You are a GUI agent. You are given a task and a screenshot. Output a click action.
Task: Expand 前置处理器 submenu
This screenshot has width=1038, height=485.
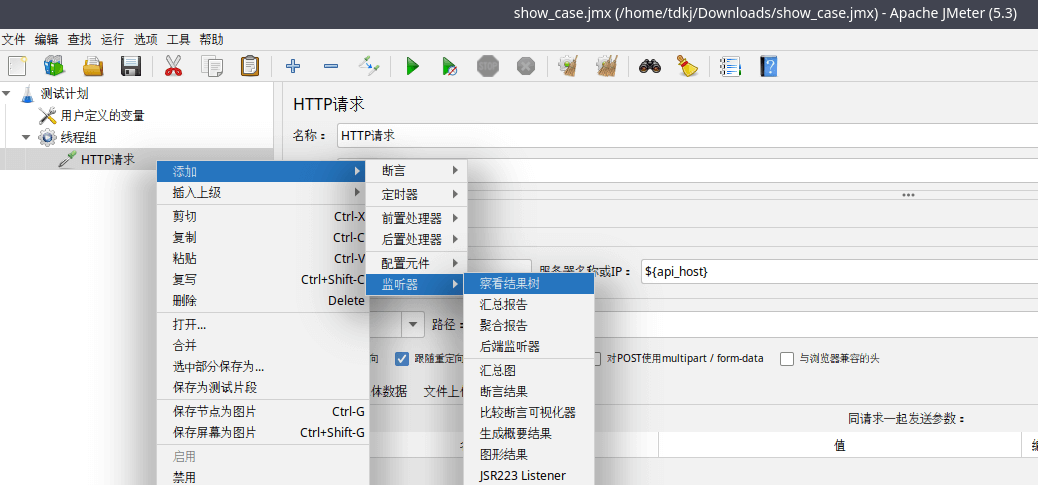click(417, 218)
